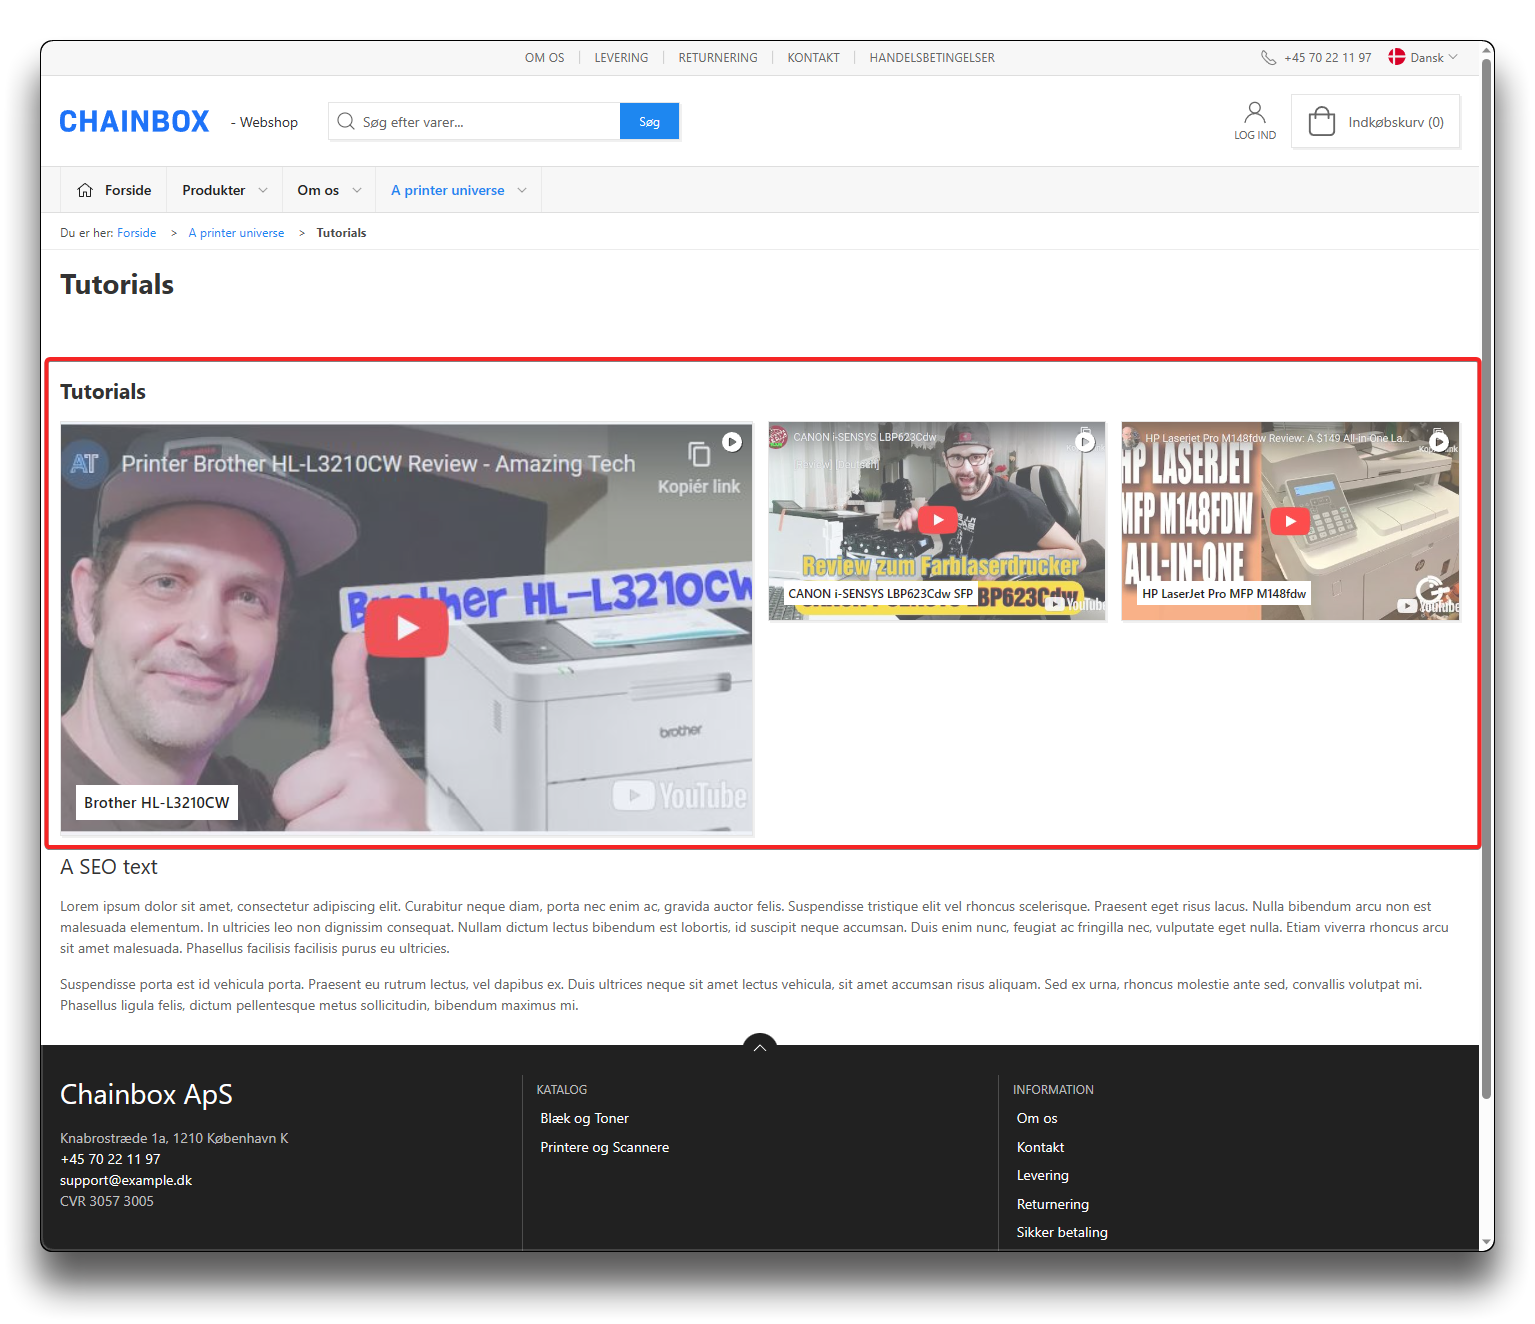Click YouTube logo on Brother video
The image size is (1535, 1324).
tap(680, 796)
